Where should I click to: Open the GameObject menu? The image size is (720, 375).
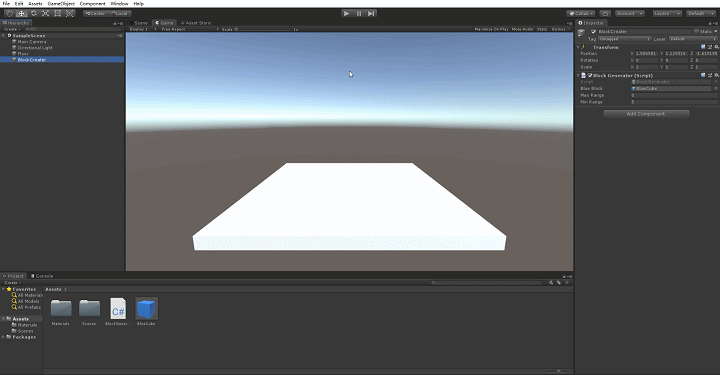[61, 3]
